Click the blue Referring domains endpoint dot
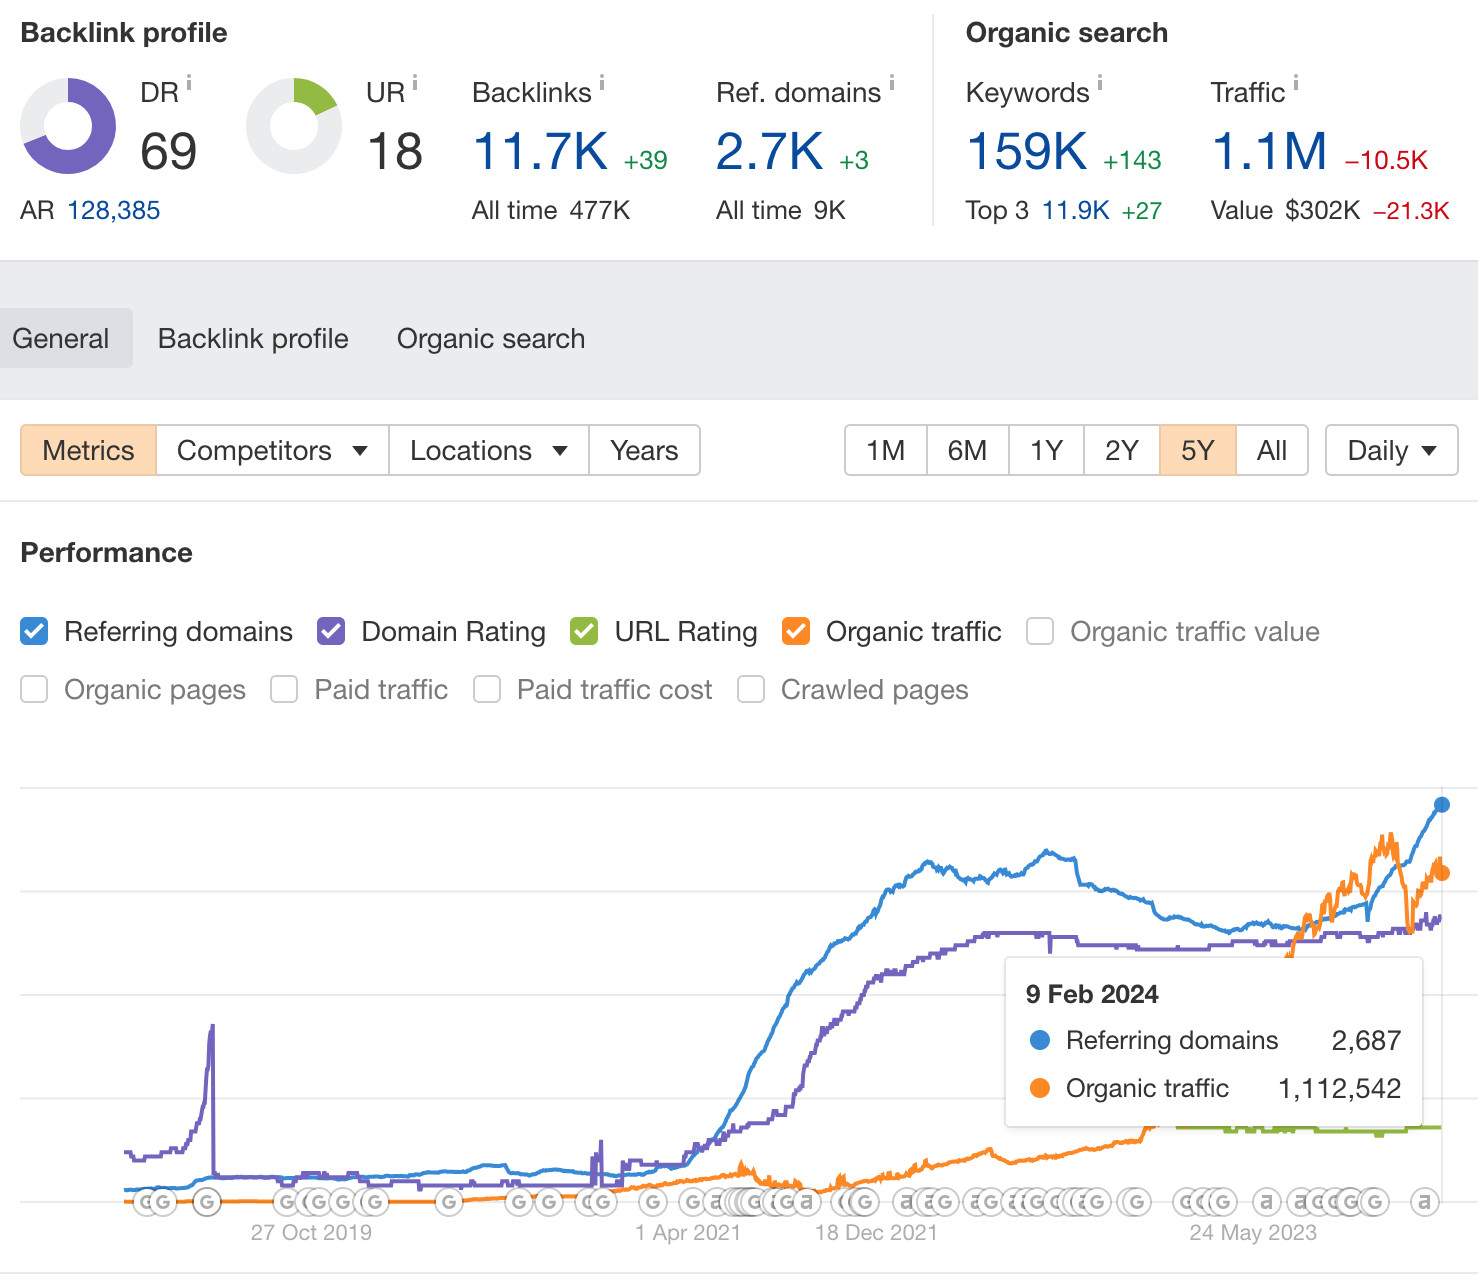Viewport: 1478px width, 1286px height. 1441,805
